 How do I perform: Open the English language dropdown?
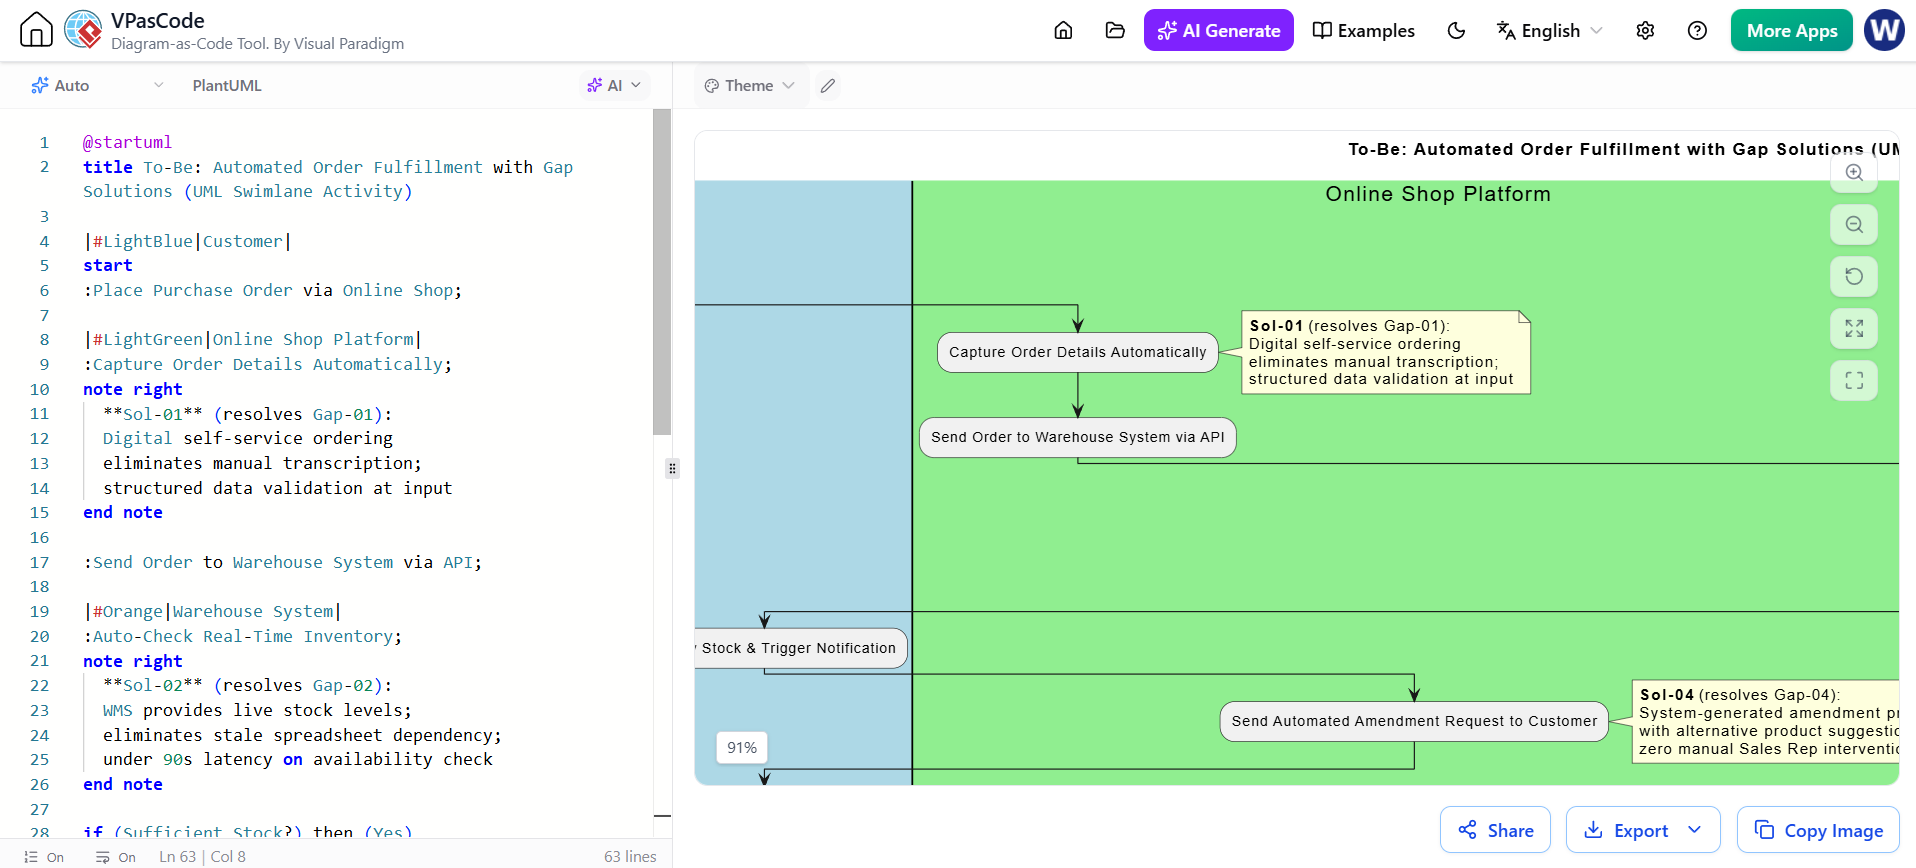(x=1549, y=30)
